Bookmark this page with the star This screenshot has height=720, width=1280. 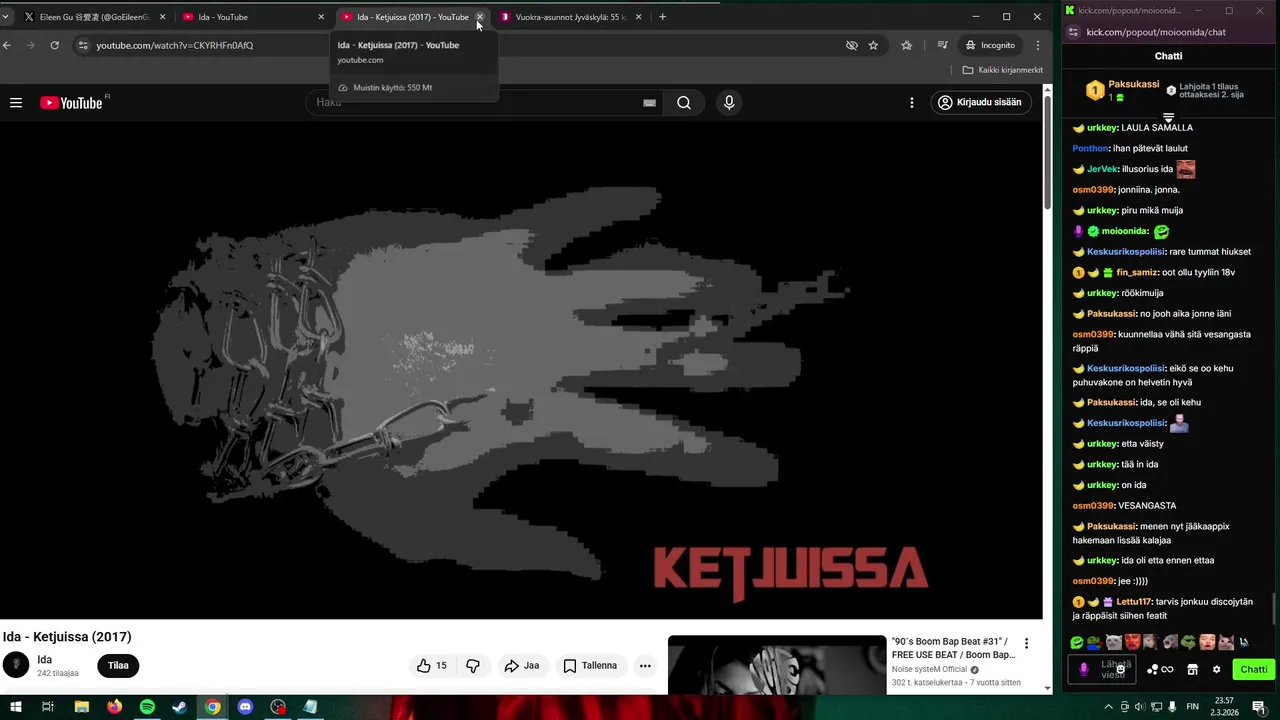(x=873, y=45)
